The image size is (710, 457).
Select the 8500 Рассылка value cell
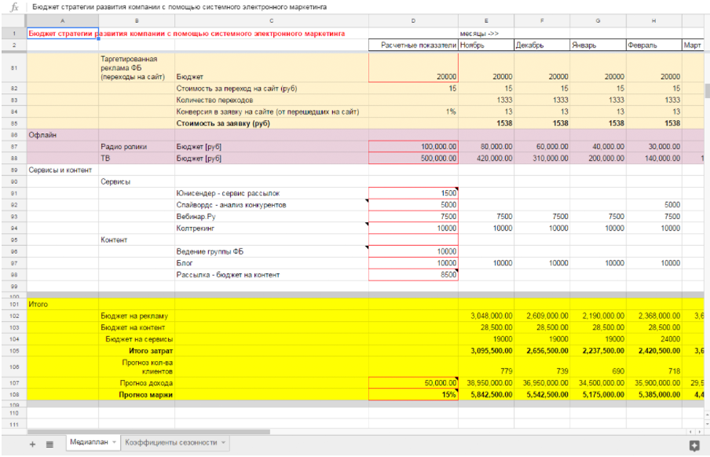413,275
